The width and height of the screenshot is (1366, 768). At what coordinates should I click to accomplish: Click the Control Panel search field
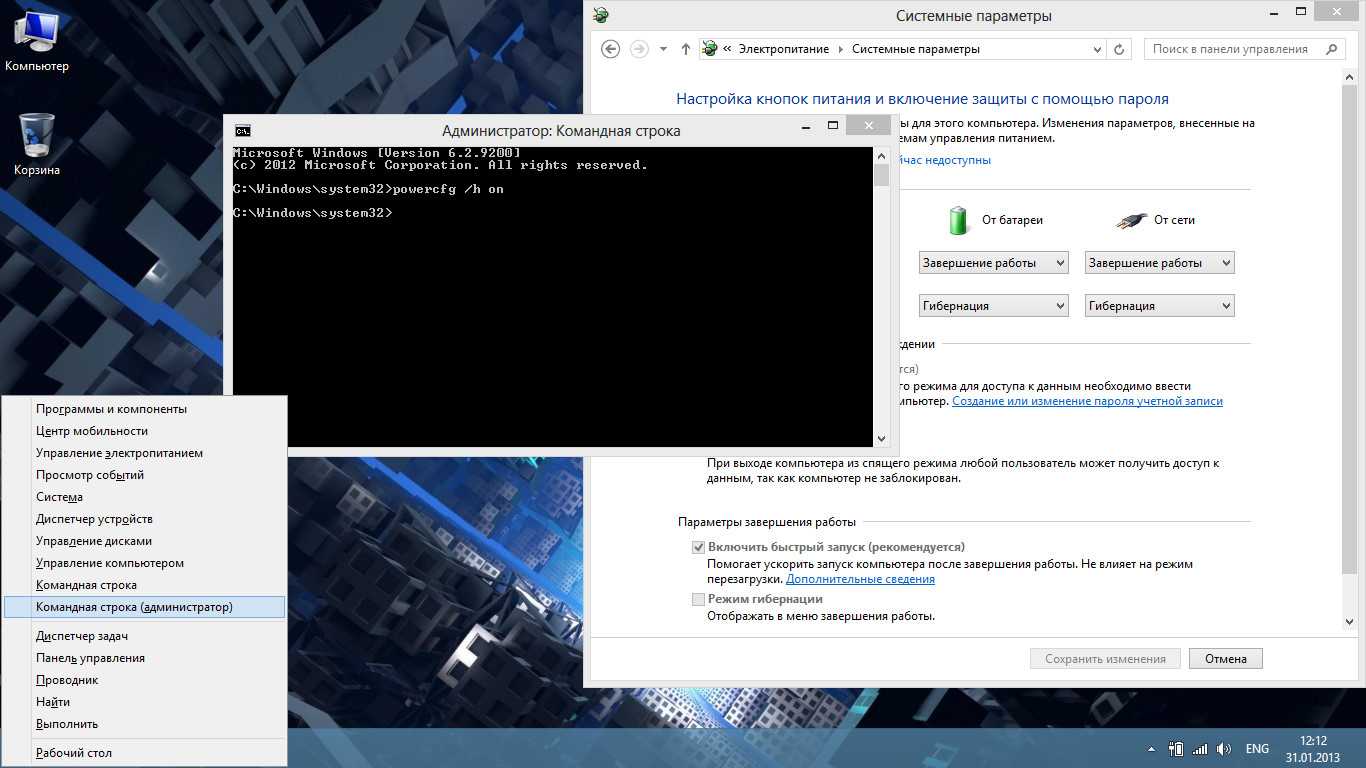click(x=1235, y=49)
